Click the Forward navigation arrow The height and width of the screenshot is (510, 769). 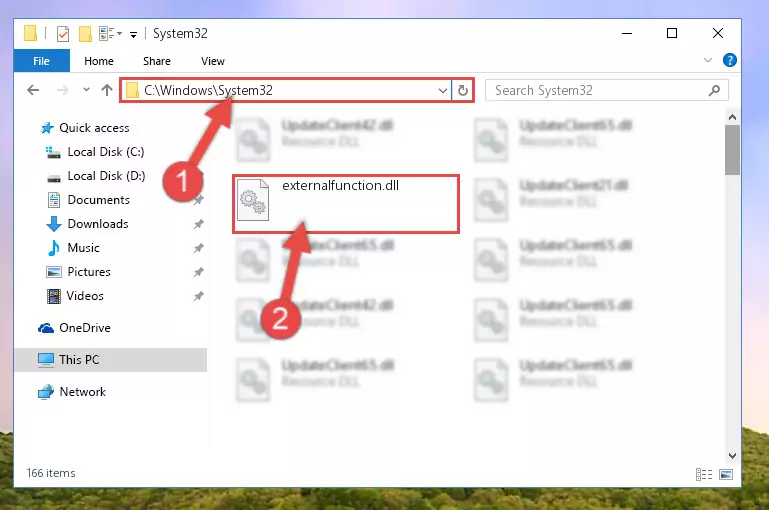62,90
